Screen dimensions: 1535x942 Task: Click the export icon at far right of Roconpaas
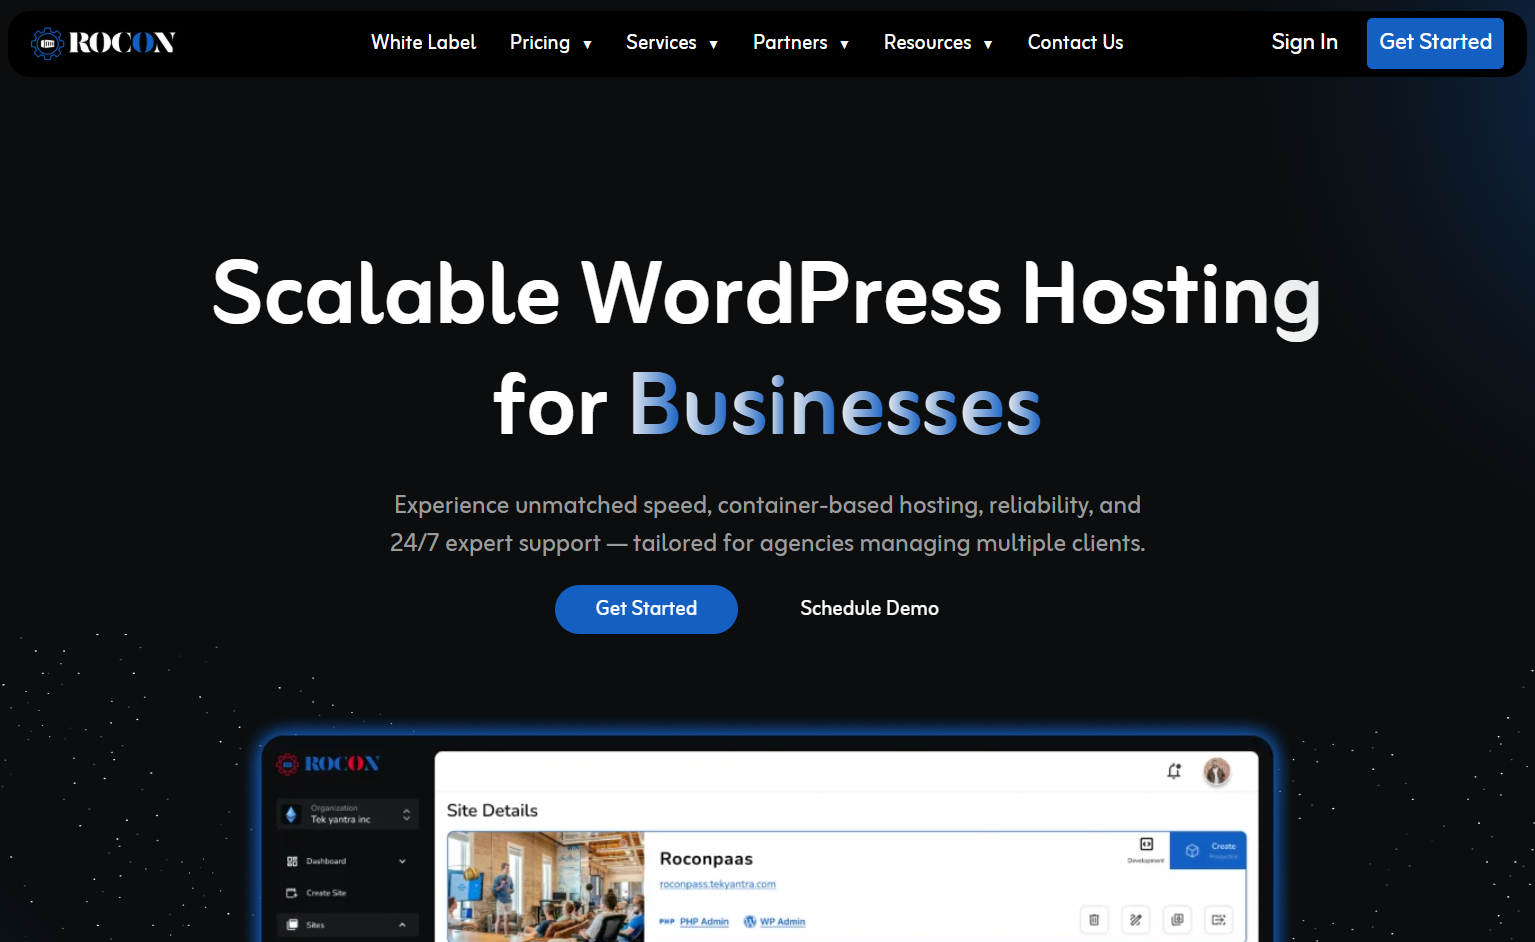pos(1219,919)
